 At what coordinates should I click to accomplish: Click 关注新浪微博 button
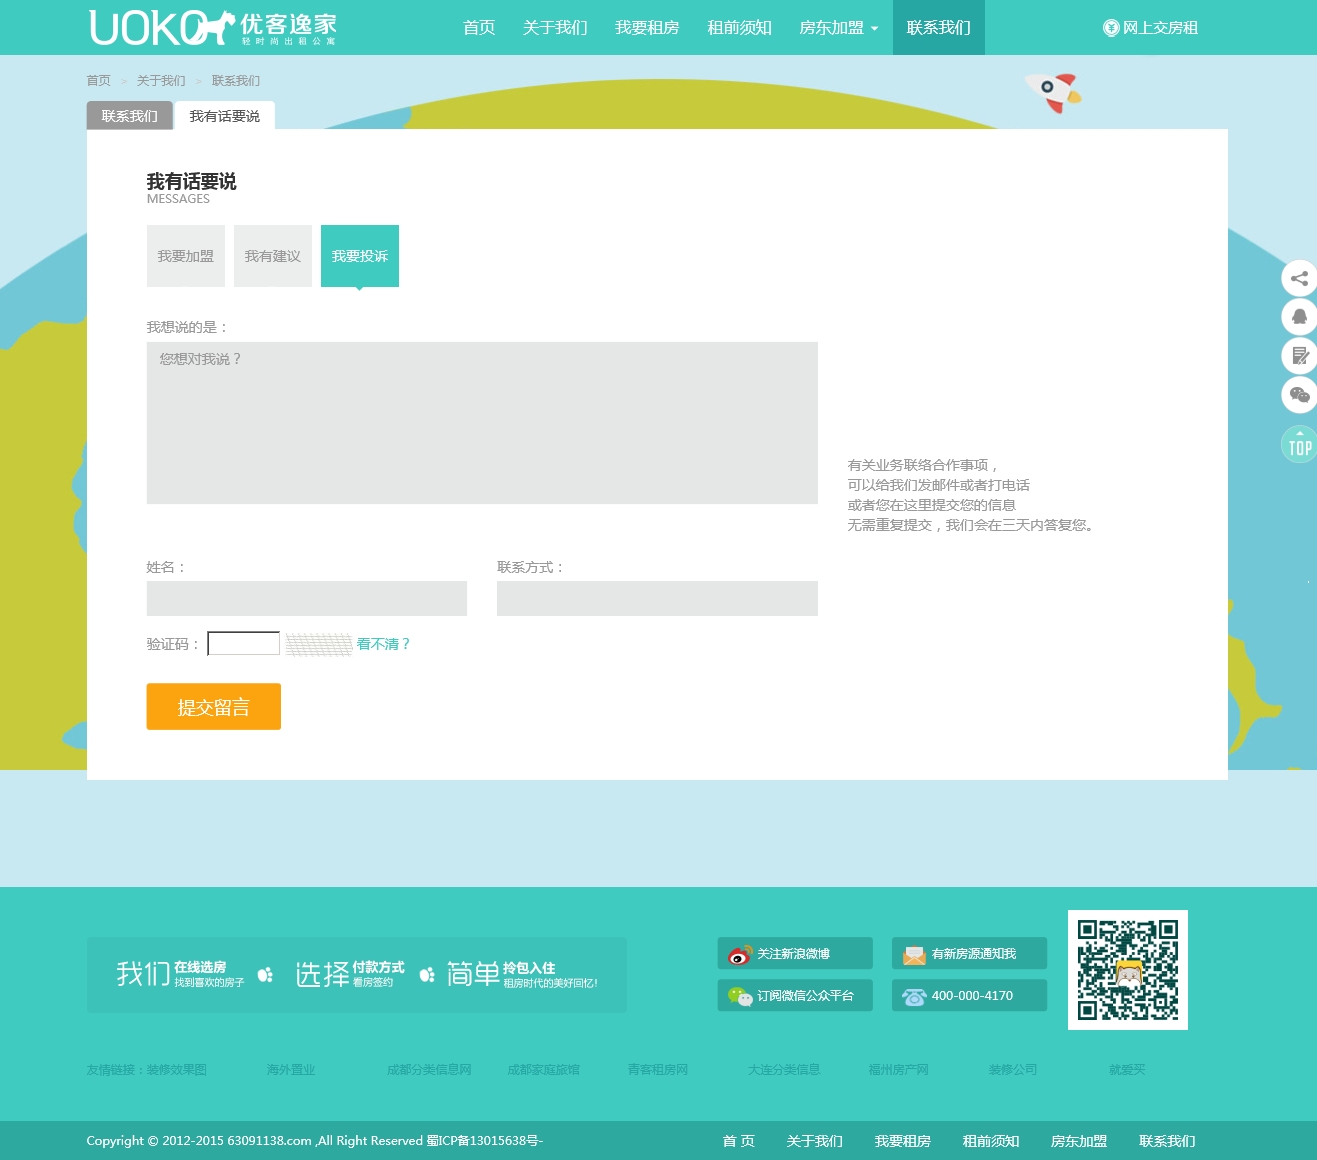click(795, 954)
